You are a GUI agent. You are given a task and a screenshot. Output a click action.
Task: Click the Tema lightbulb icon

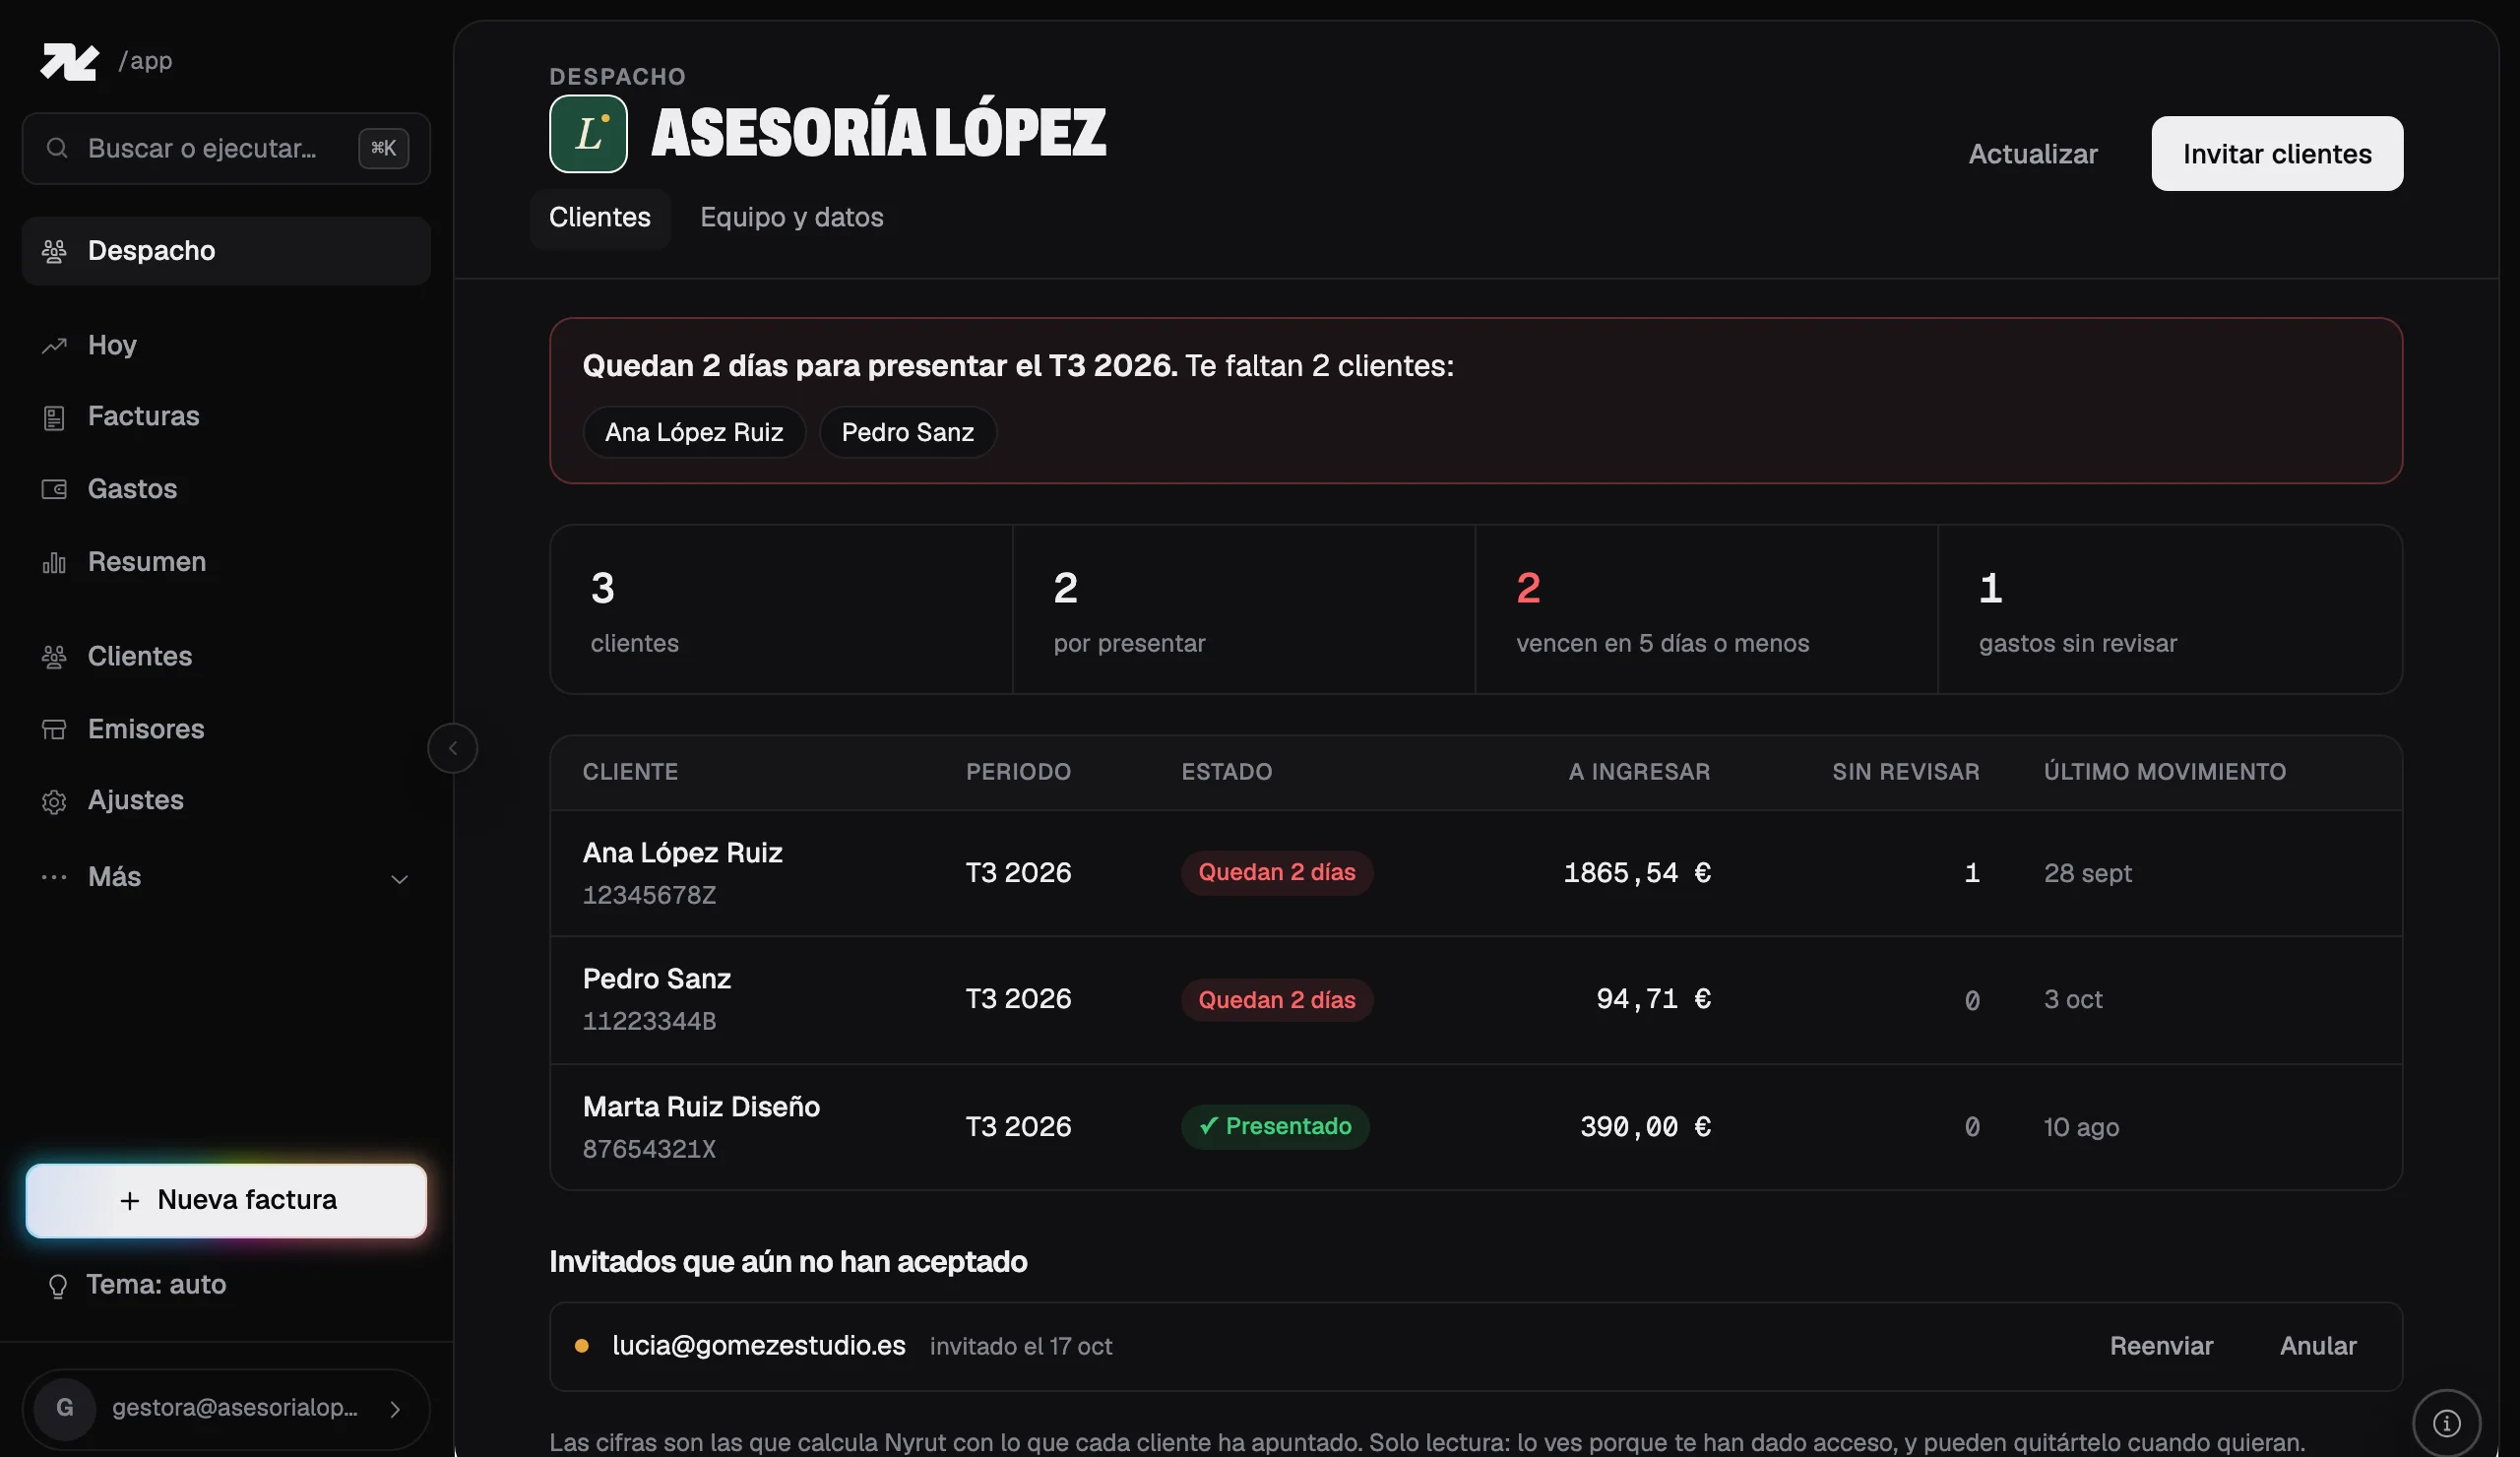coord(58,1285)
